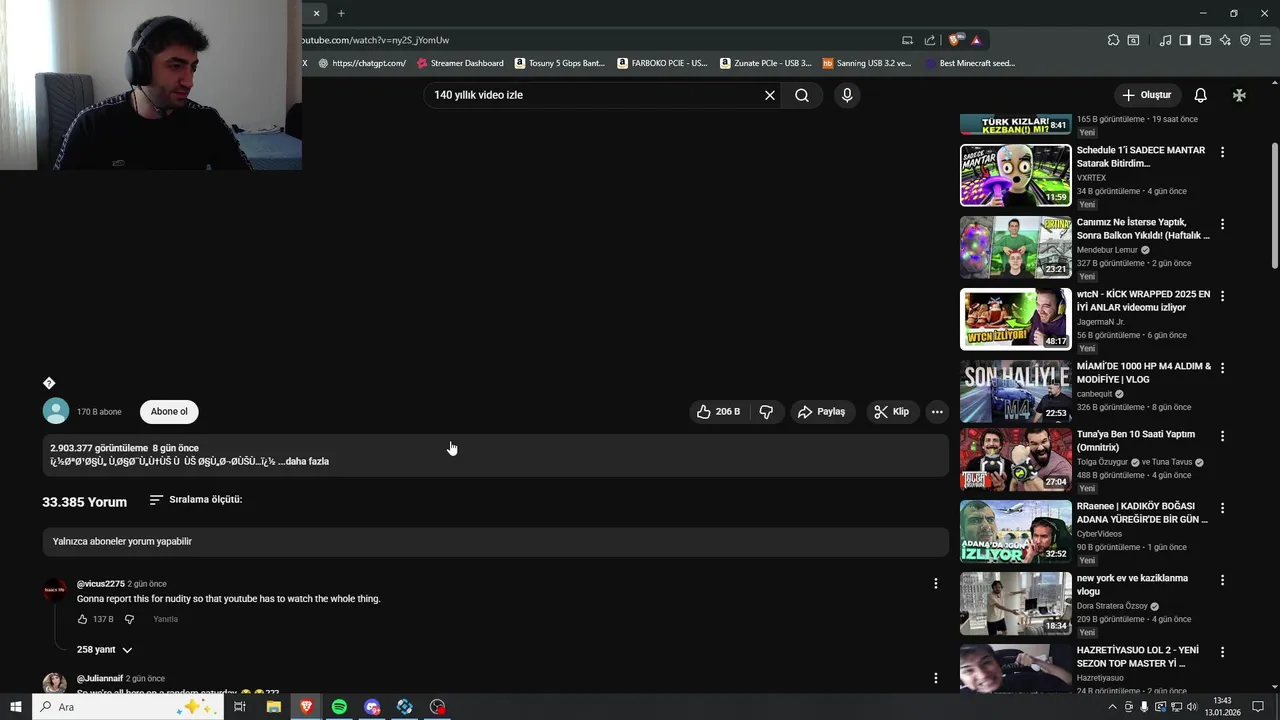The width and height of the screenshot is (1280, 720).
Task: Open account avatar menu in YouTube header
Action: (x=1239, y=95)
